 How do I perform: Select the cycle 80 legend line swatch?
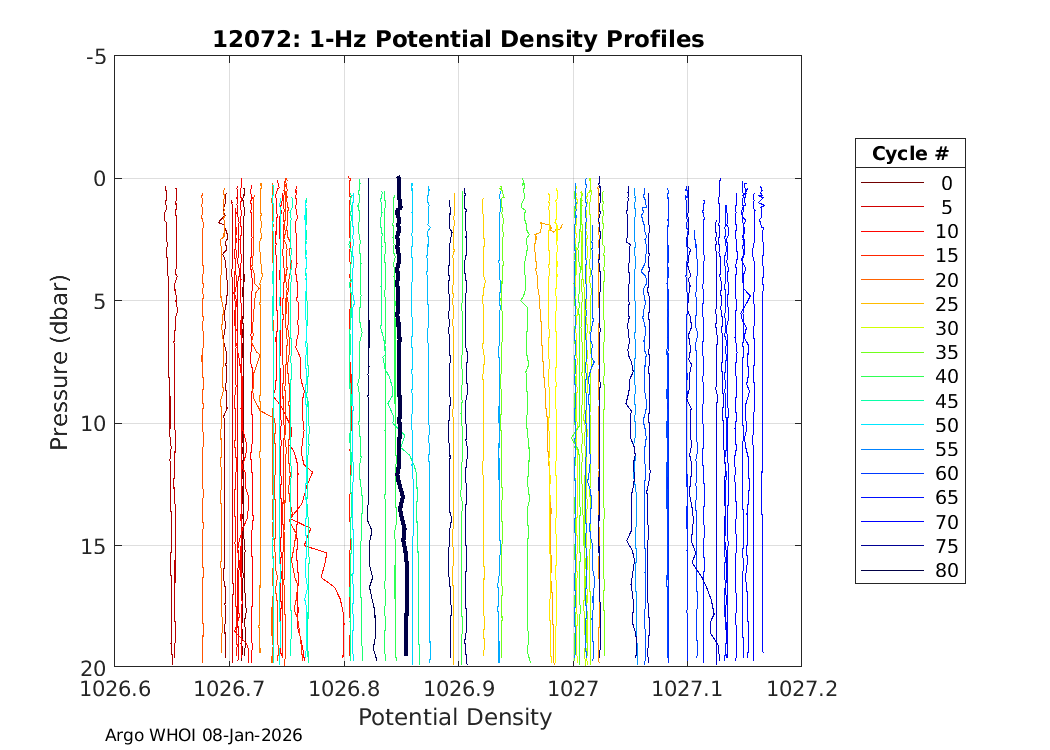[x=892, y=571]
